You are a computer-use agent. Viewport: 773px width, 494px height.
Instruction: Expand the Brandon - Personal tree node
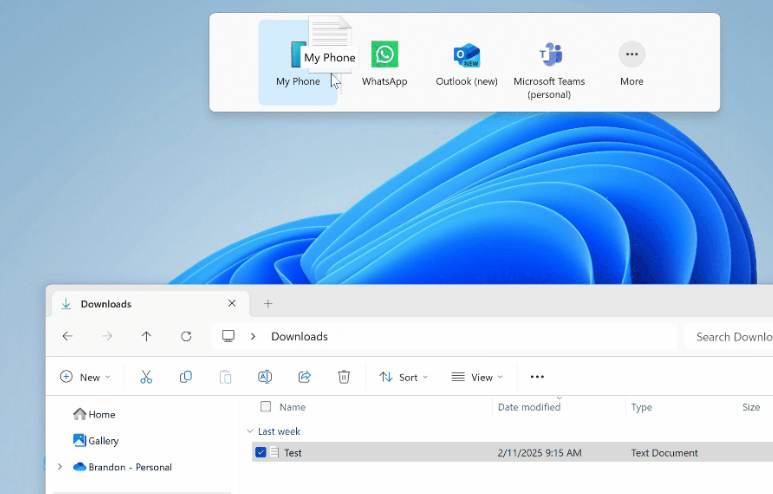click(60, 466)
